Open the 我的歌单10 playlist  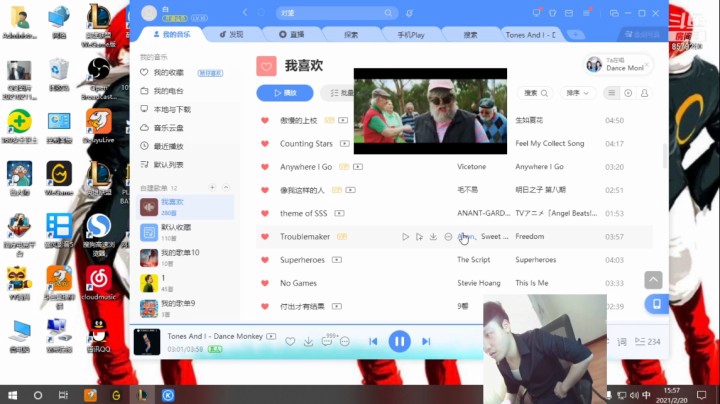click(x=186, y=258)
